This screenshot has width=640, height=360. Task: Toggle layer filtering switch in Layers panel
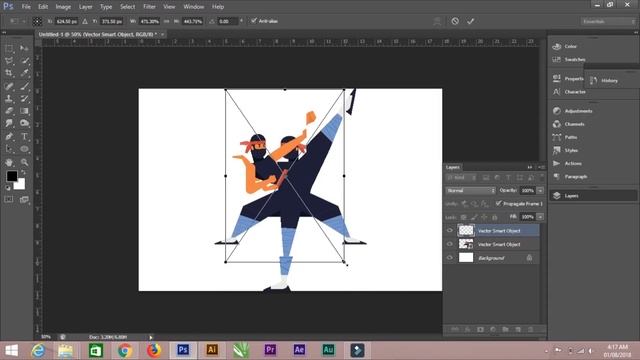click(x=542, y=178)
